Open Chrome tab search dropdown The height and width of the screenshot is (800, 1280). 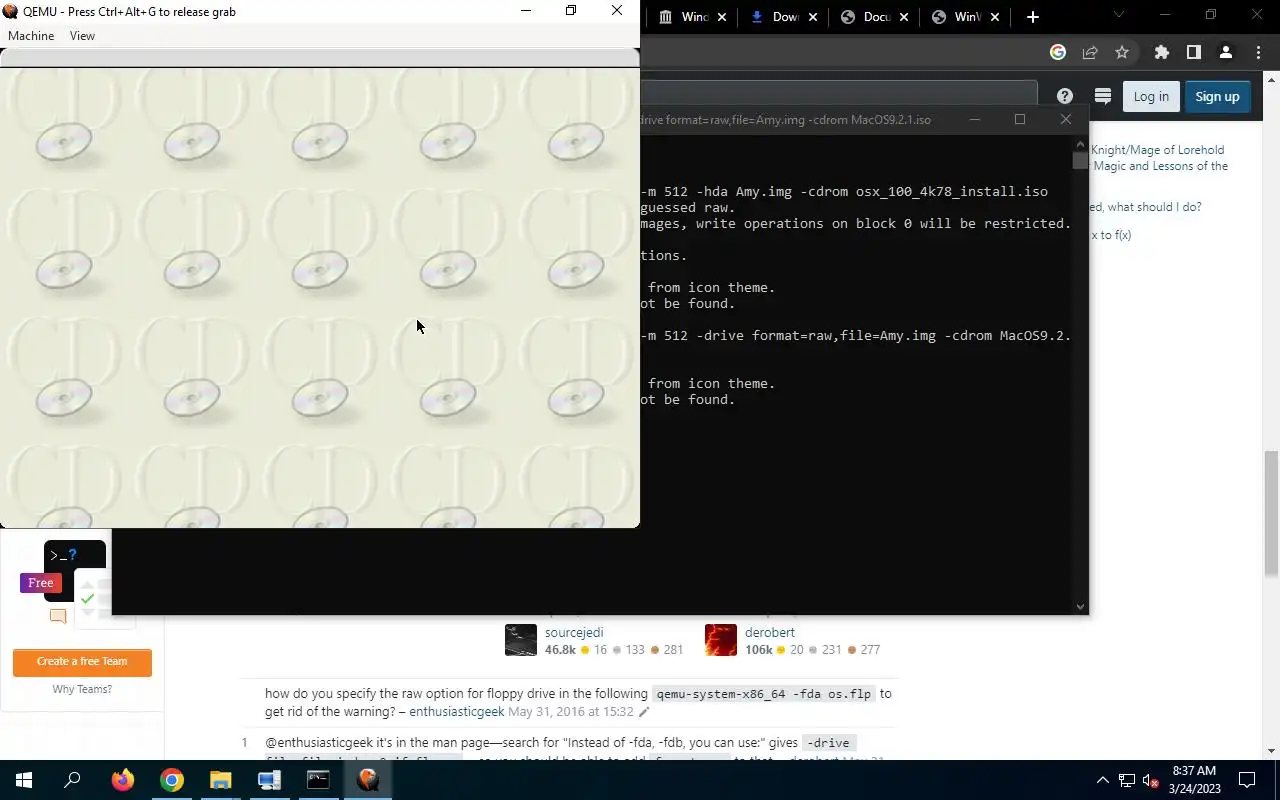1119,15
